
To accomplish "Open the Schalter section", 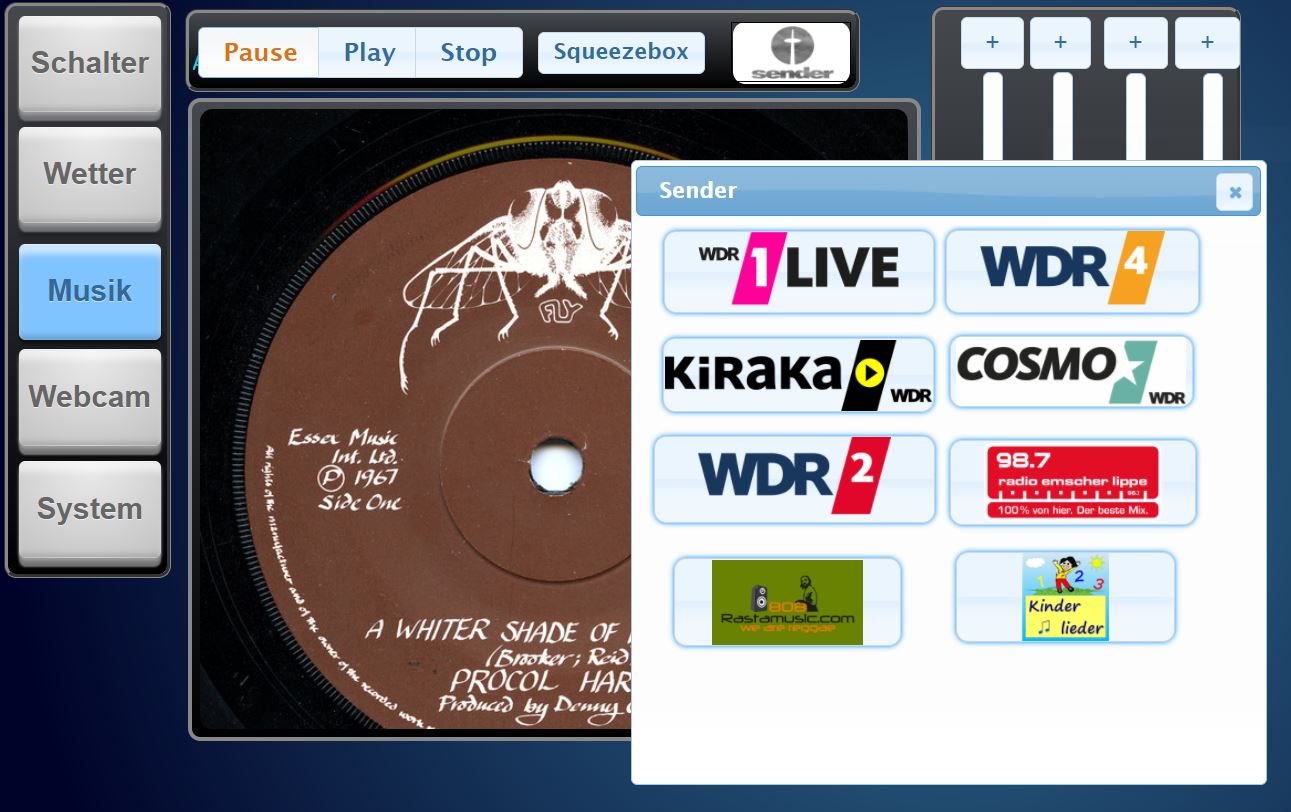I will tap(90, 63).
